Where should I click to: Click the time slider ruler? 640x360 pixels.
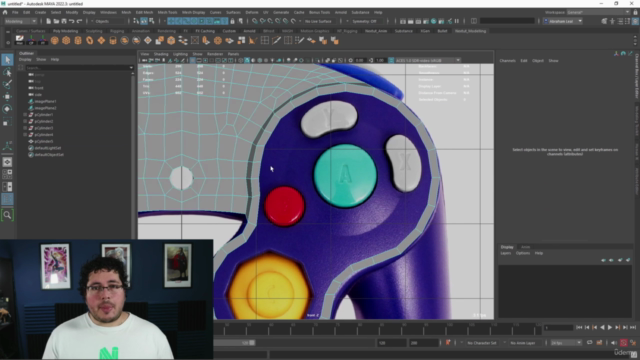point(377,328)
